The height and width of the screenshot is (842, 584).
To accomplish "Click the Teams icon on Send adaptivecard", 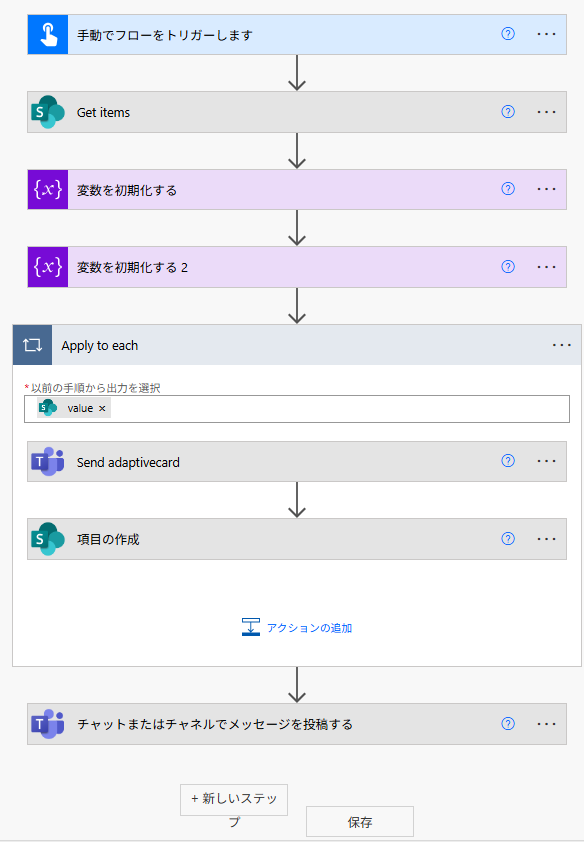I will pos(48,462).
